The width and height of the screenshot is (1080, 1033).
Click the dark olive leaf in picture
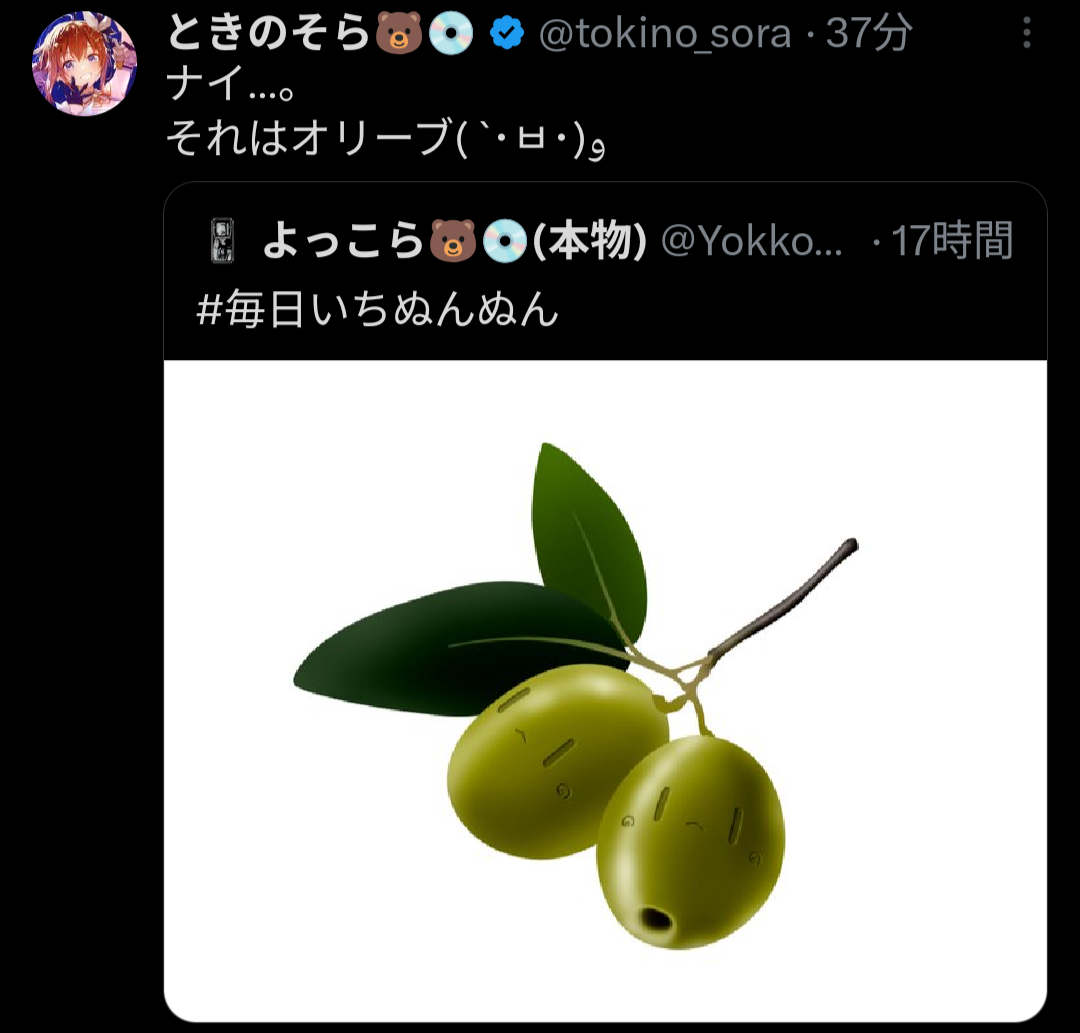point(441,647)
